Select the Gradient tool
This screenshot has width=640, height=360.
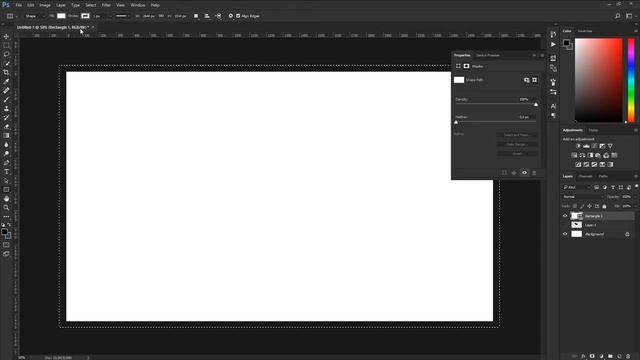6,136
